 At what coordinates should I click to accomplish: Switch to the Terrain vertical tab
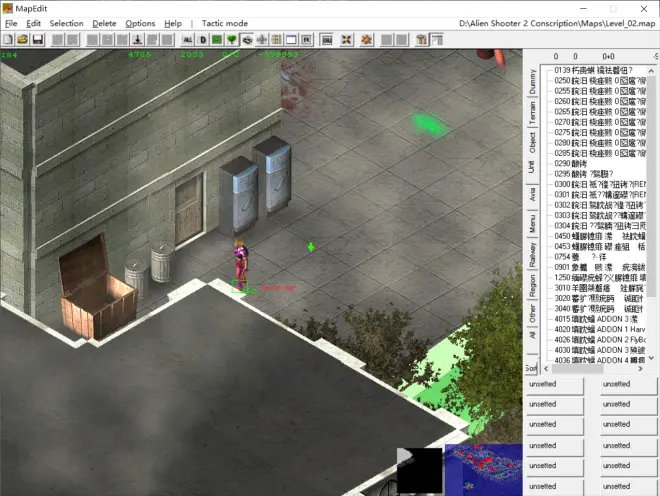532,112
